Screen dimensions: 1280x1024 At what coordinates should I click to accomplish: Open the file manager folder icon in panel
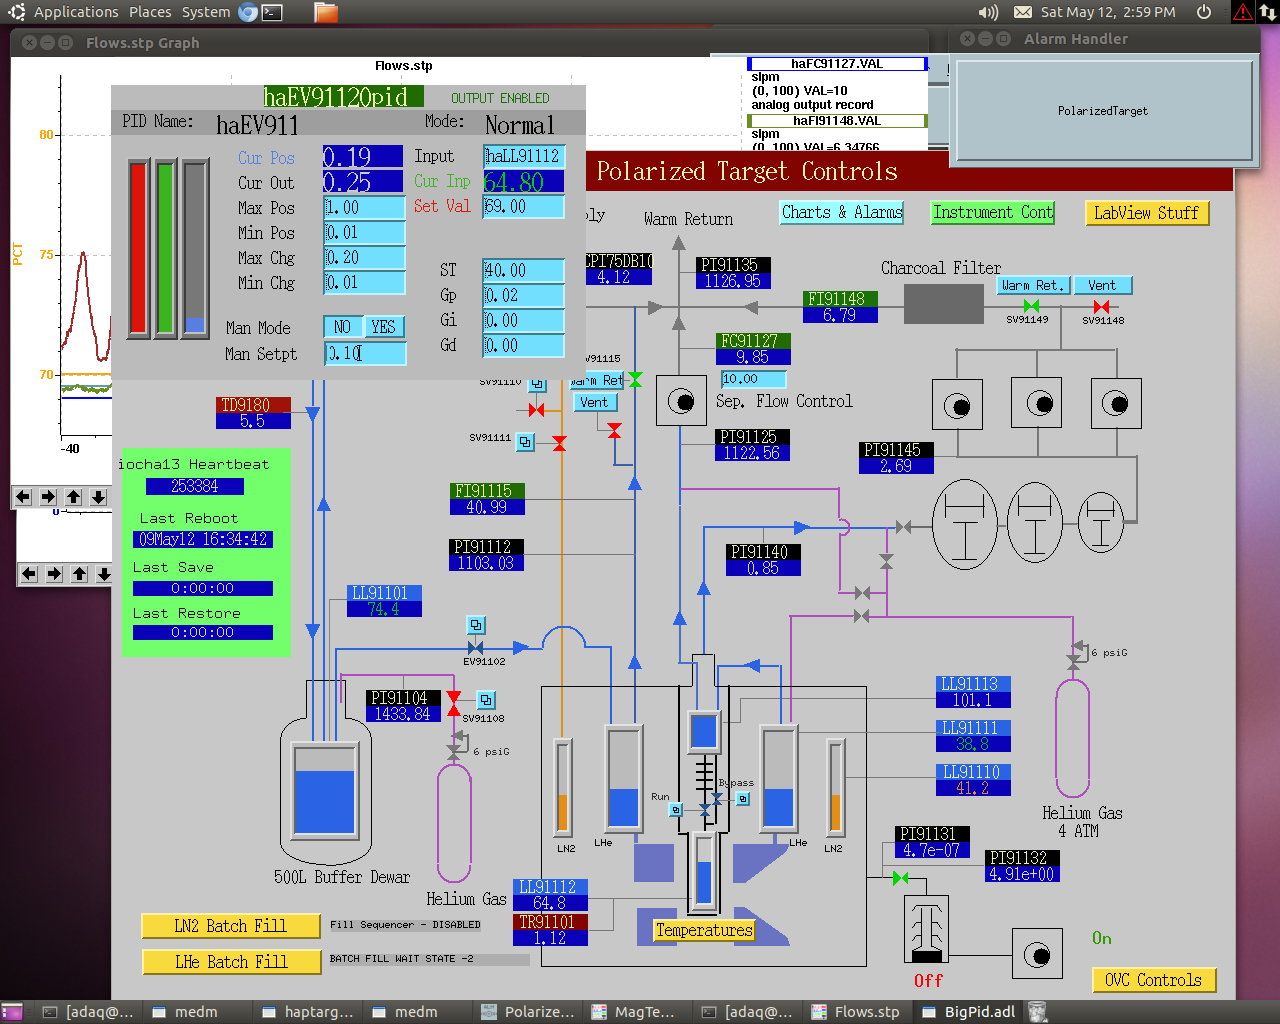click(x=326, y=12)
